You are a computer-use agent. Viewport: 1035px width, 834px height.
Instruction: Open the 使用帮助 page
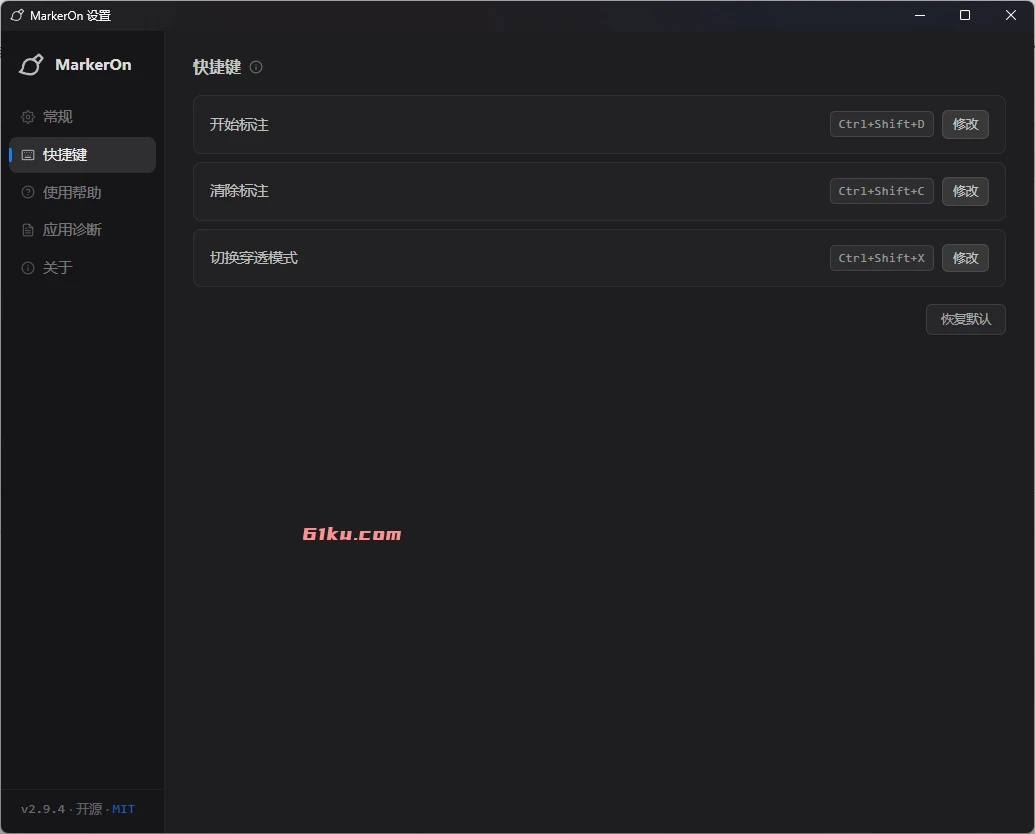(83, 192)
